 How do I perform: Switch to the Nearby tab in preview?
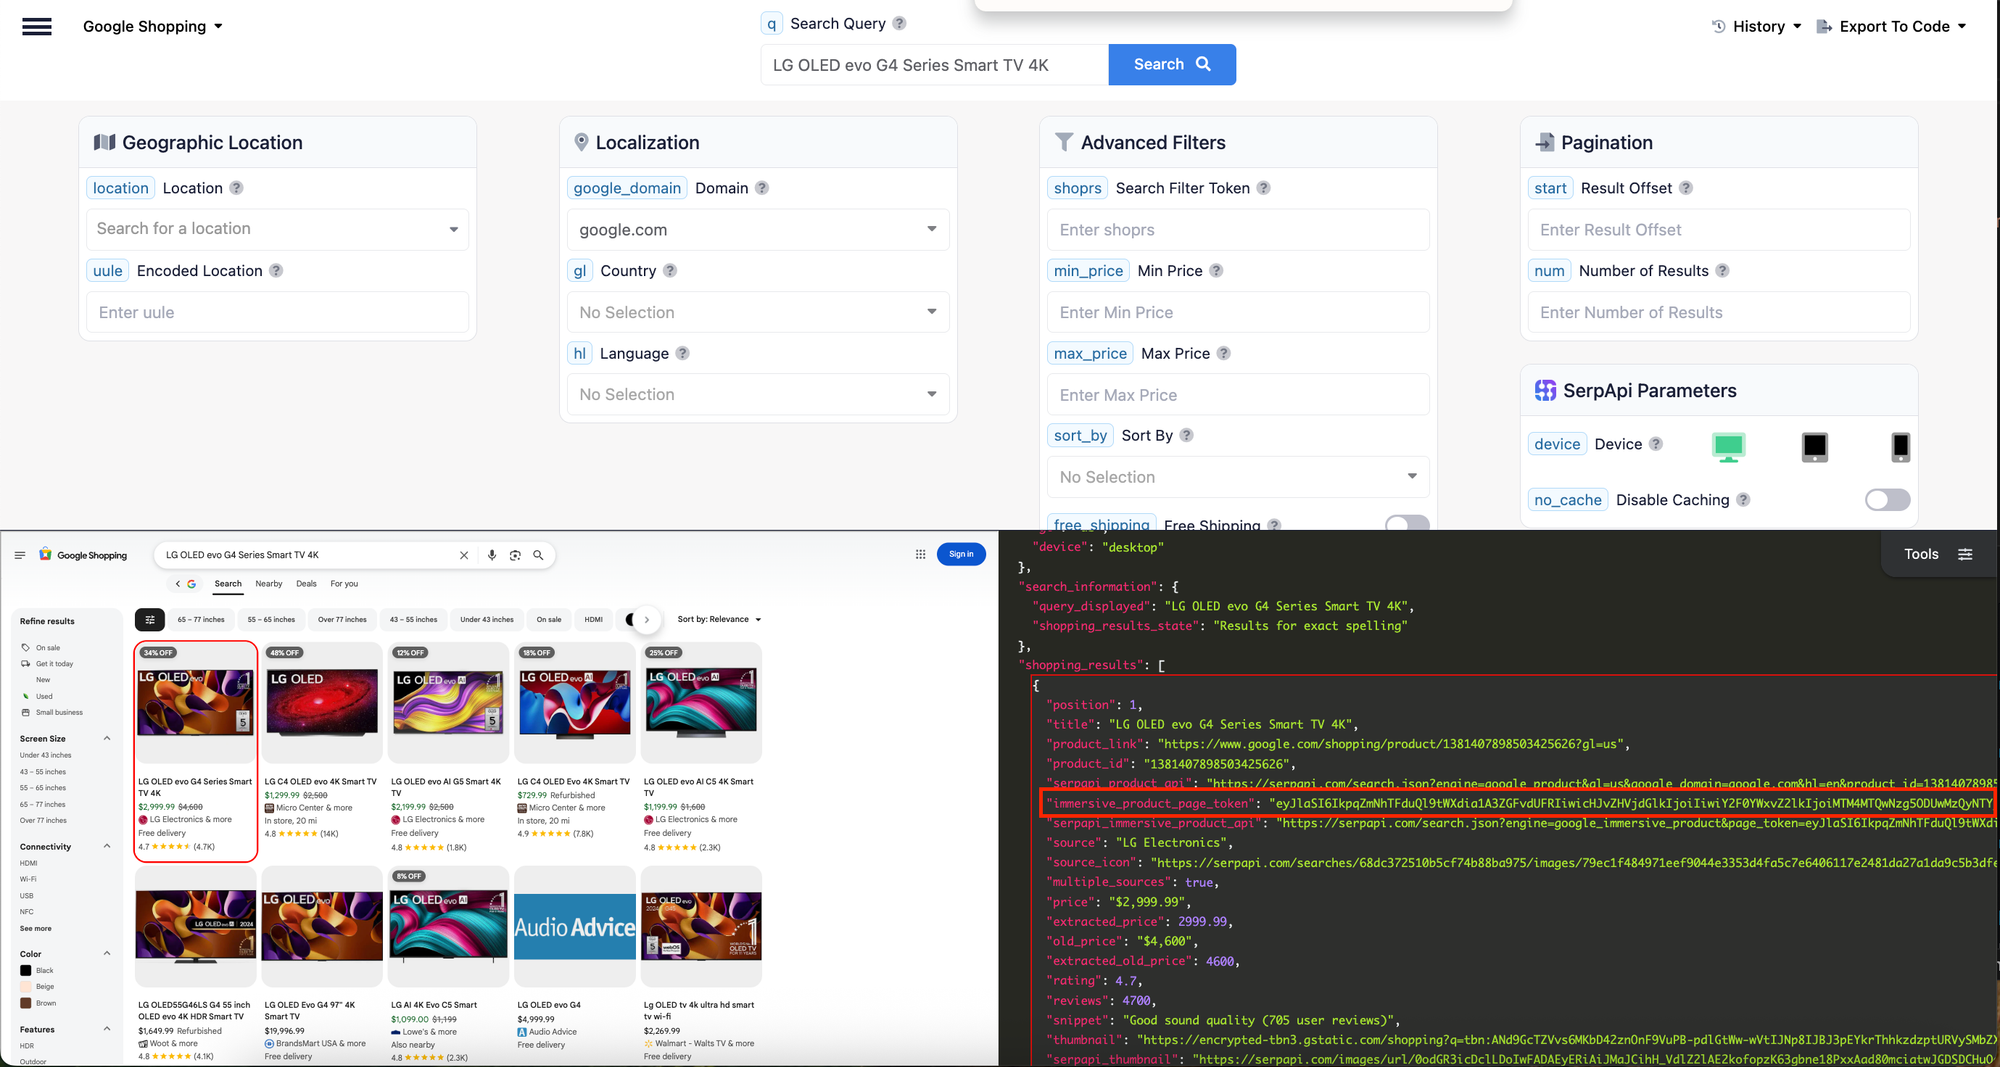click(268, 584)
